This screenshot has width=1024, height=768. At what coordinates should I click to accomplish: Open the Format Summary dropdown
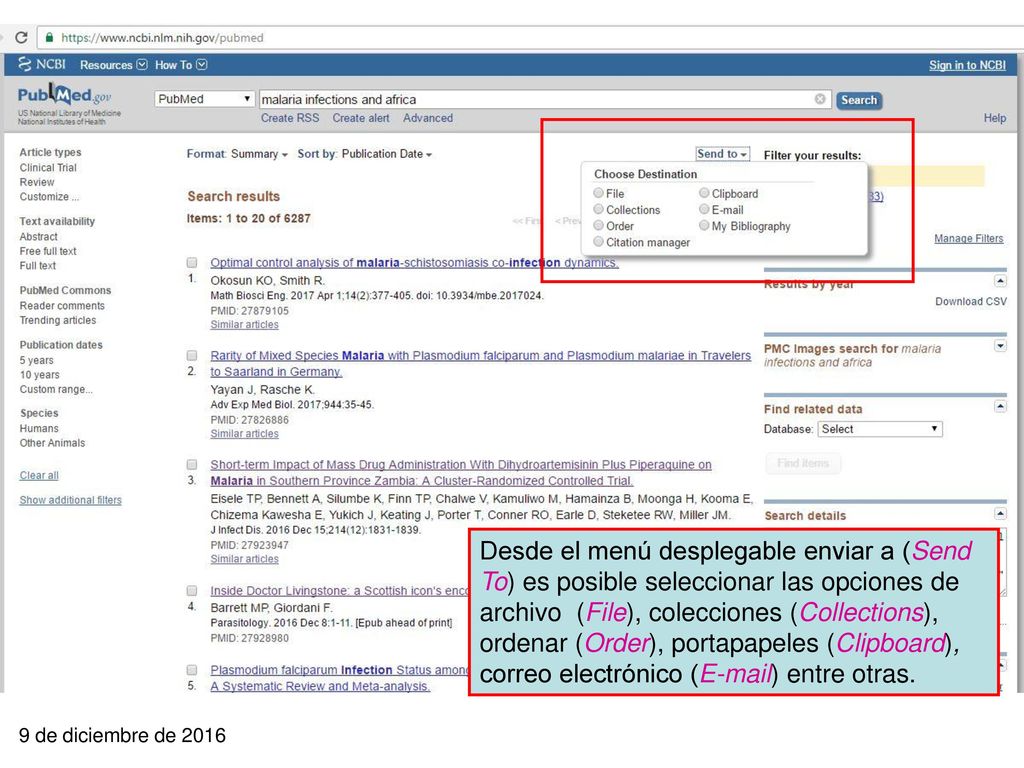237,154
